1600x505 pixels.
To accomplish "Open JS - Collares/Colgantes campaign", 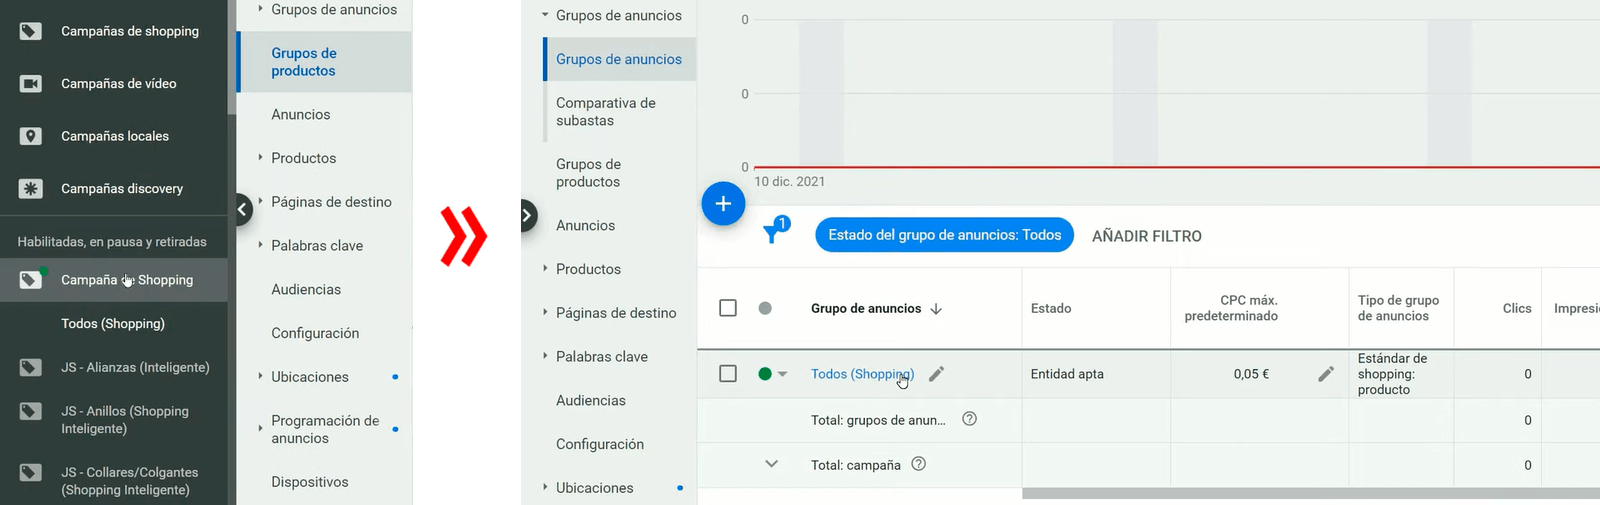I will pos(130,481).
